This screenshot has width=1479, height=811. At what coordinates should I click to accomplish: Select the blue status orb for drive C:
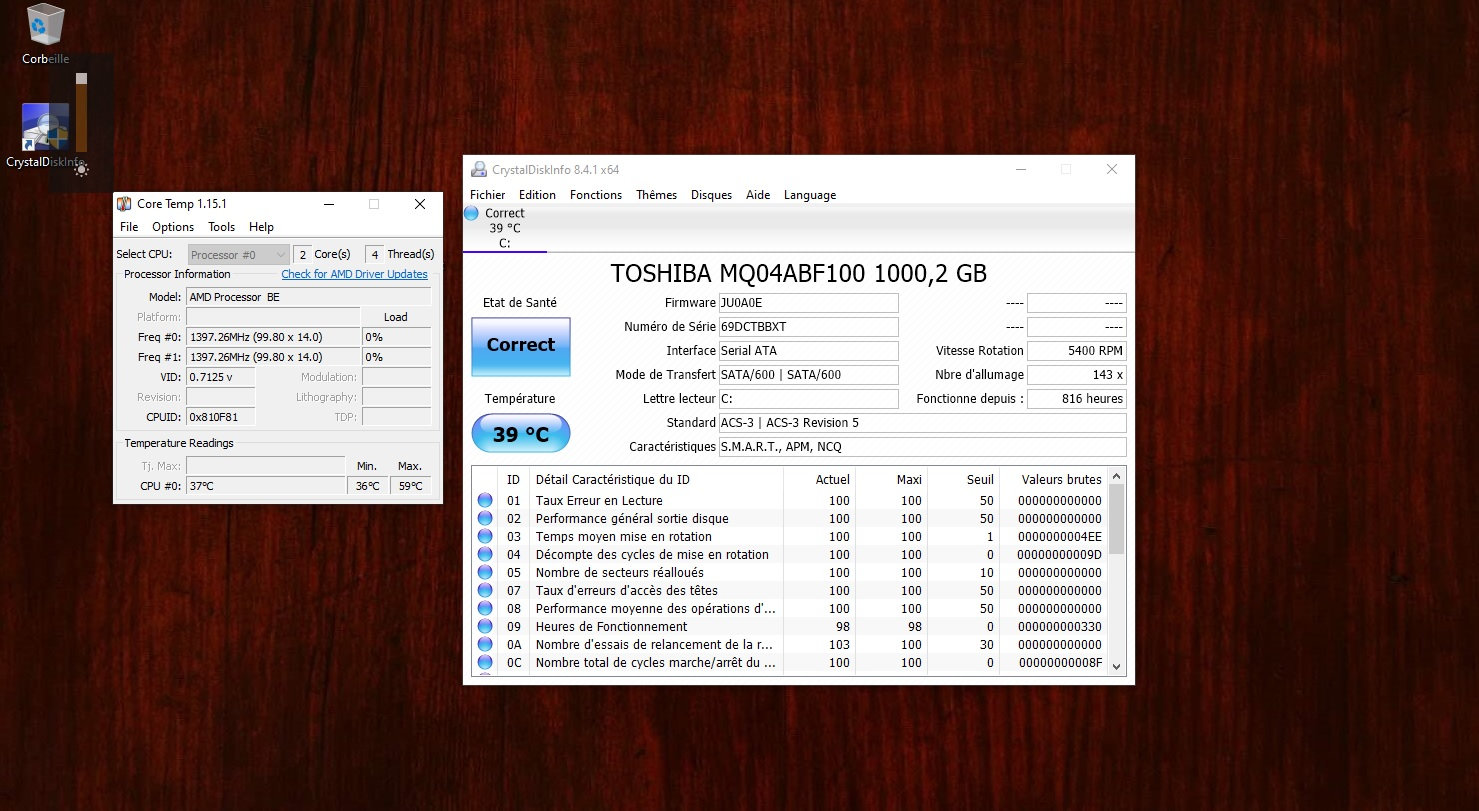click(472, 213)
